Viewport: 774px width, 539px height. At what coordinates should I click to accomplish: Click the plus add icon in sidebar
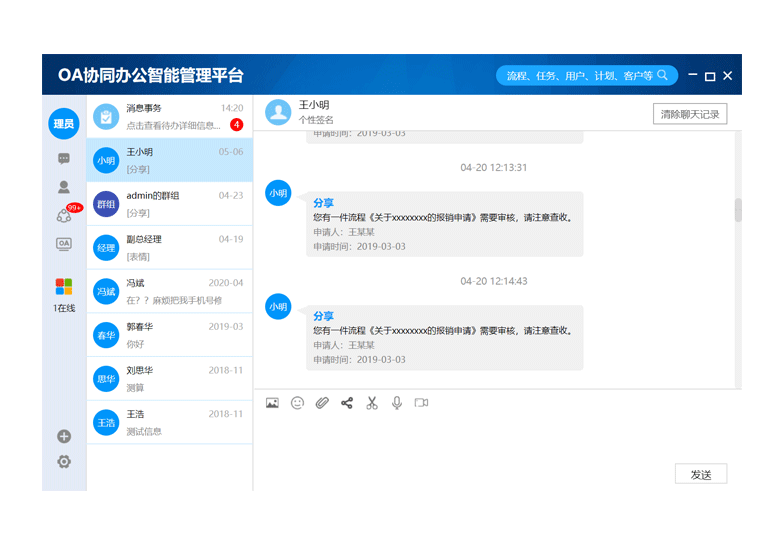pos(64,436)
